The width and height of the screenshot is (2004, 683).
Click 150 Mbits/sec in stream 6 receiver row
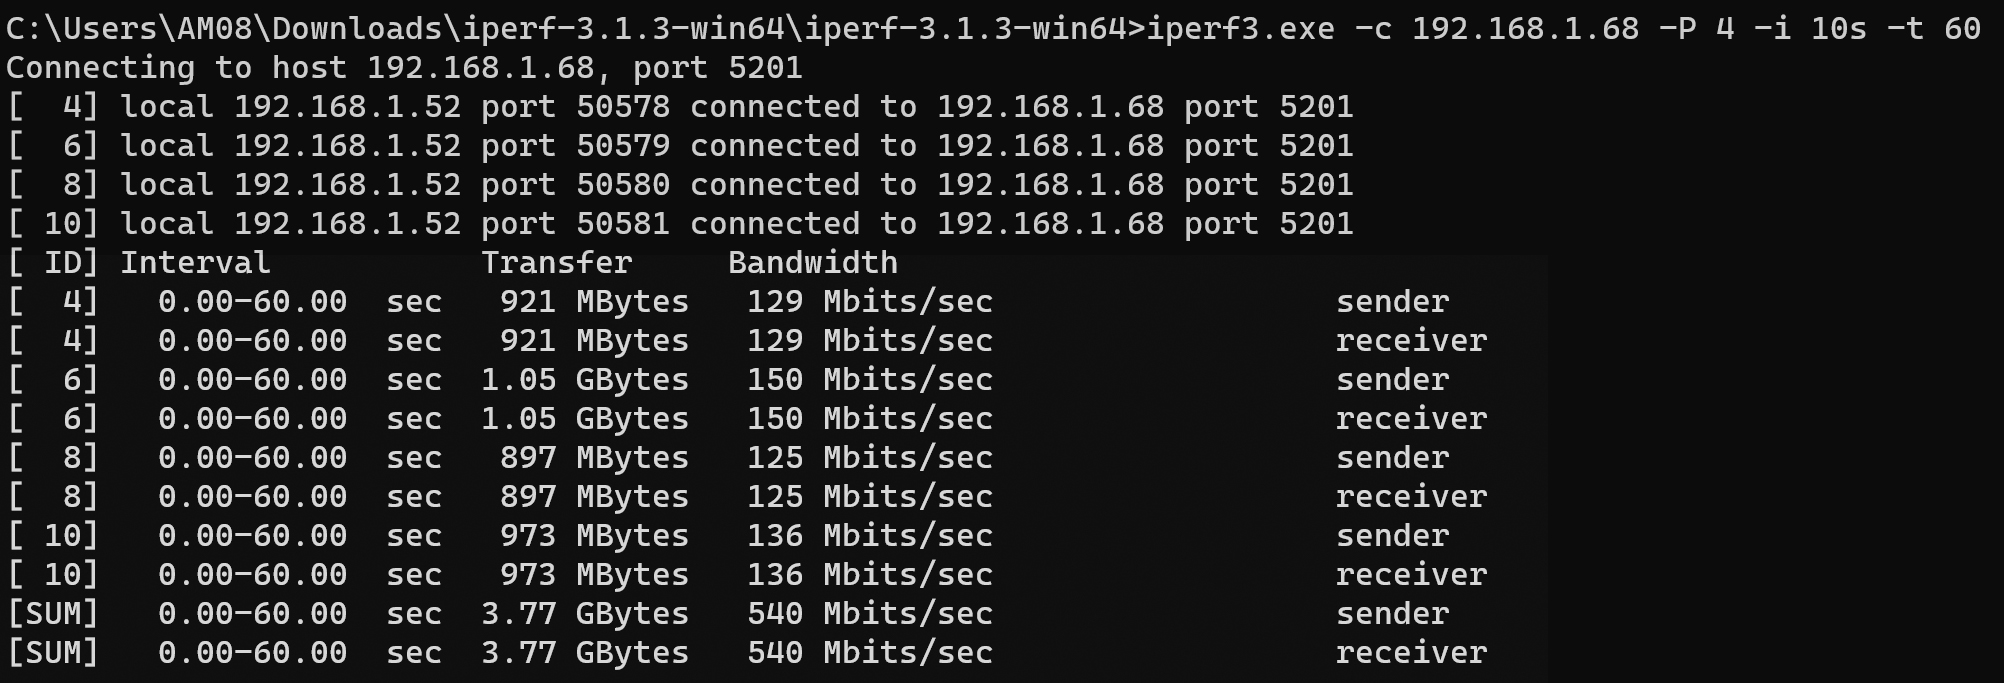tap(870, 419)
